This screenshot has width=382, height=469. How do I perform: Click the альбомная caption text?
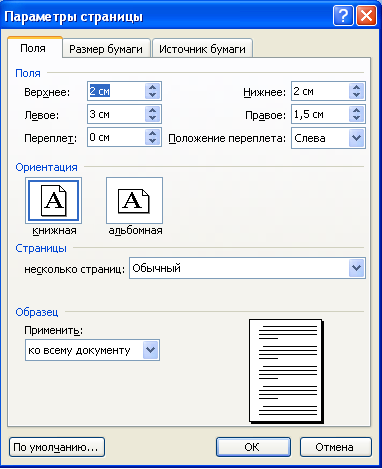point(135,230)
